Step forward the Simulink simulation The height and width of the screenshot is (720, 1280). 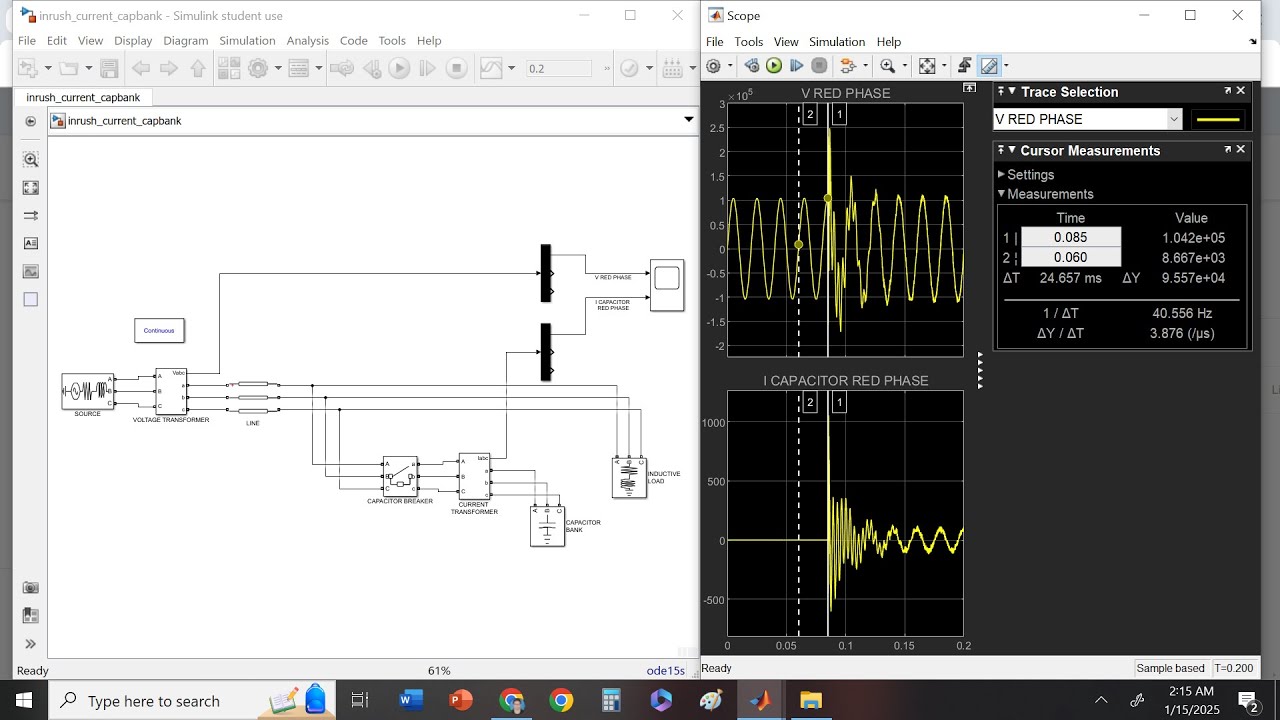click(427, 68)
